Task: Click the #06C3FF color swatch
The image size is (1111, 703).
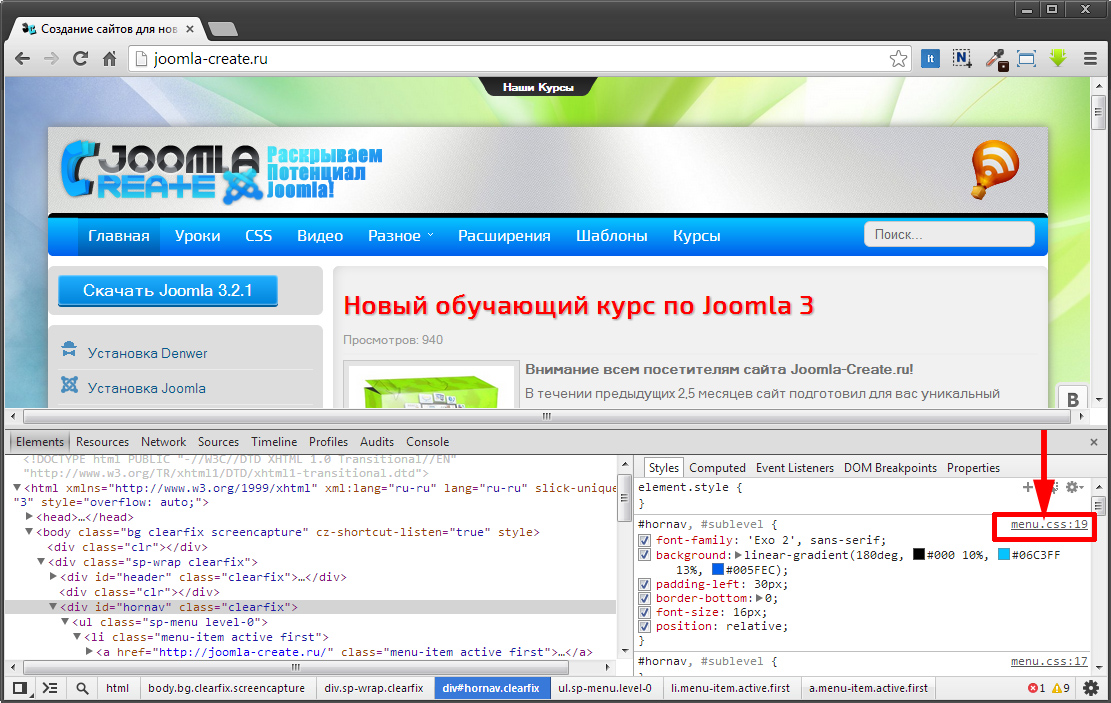Action: tap(1003, 555)
